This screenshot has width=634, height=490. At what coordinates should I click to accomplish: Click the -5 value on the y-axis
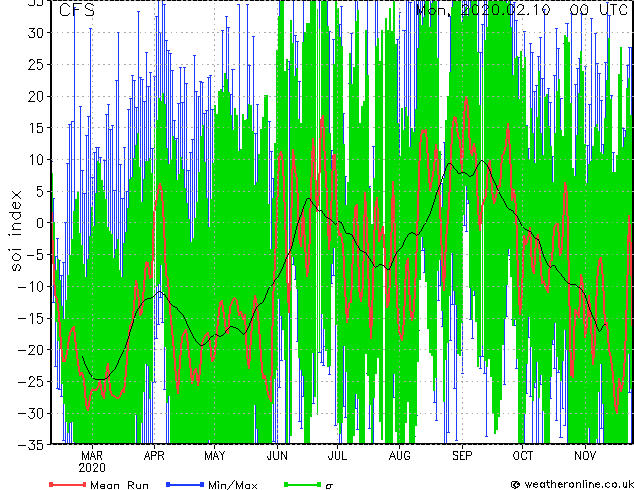point(36,255)
